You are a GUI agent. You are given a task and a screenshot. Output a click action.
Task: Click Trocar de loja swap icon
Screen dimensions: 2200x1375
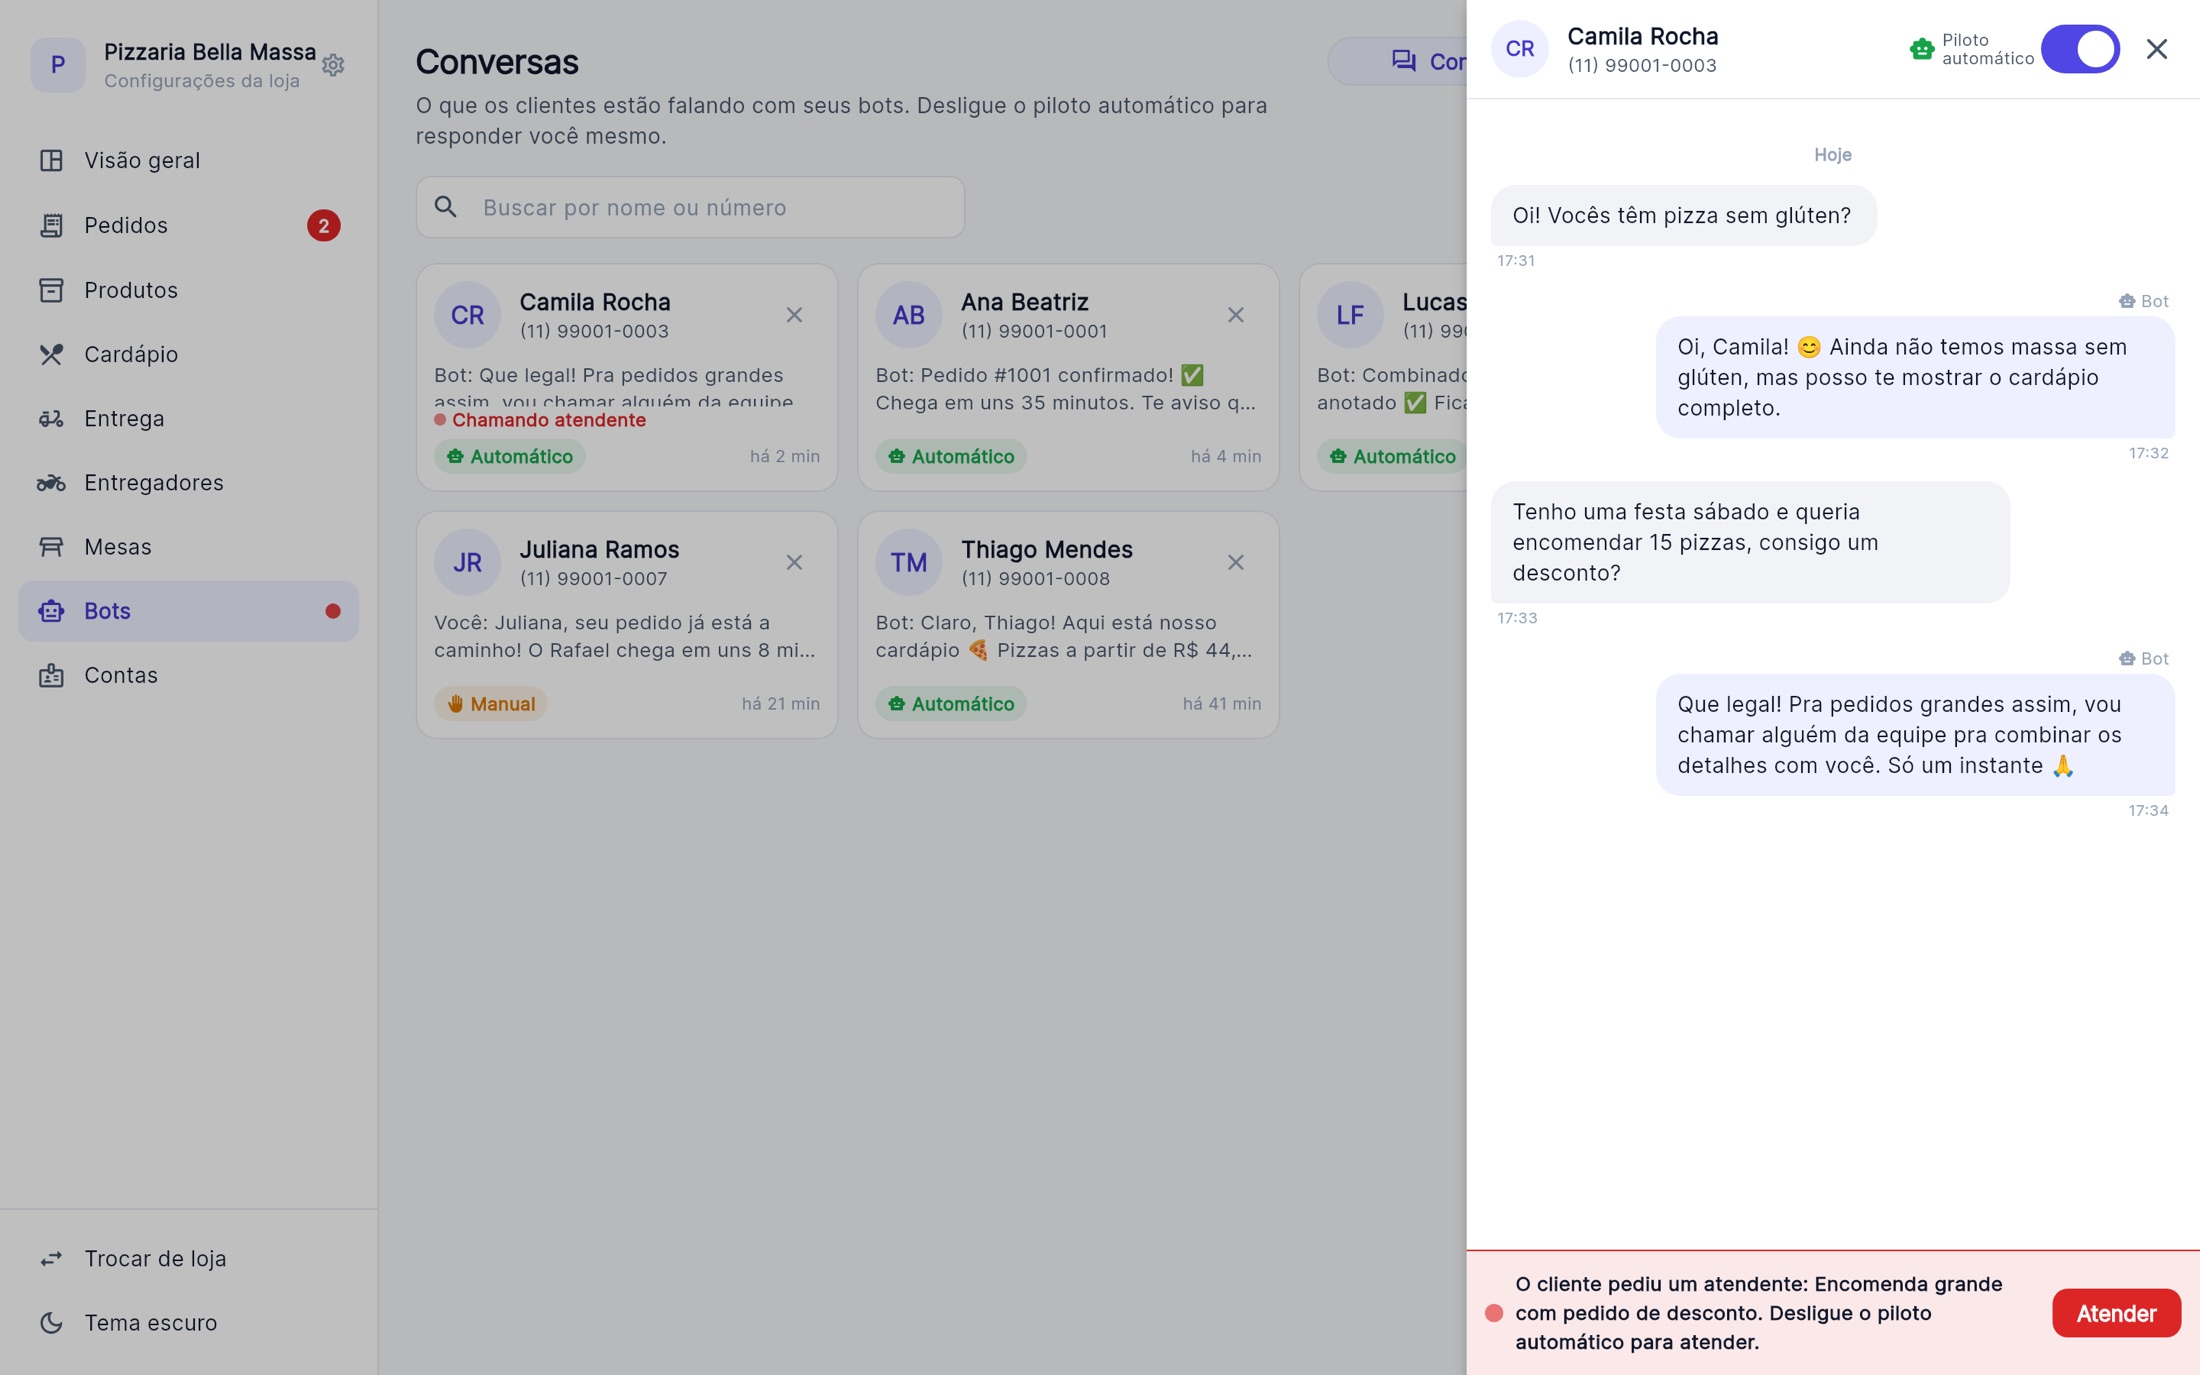pos(51,1258)
